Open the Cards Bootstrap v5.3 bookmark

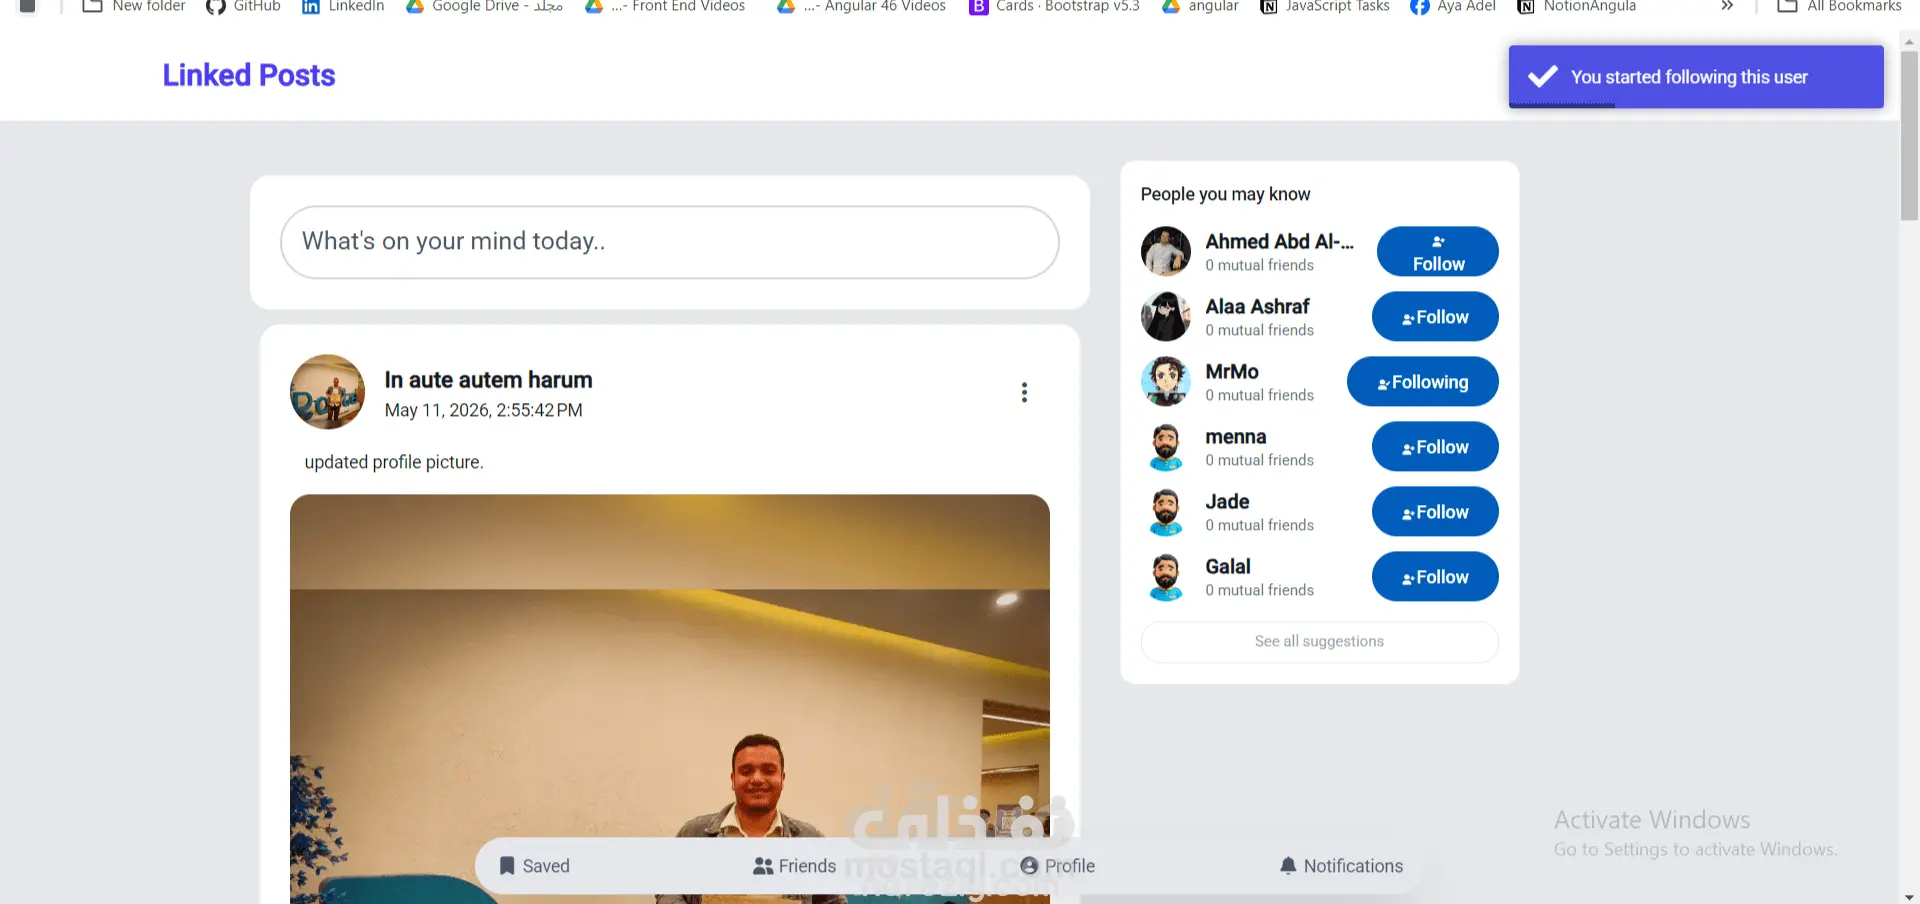1054,6
